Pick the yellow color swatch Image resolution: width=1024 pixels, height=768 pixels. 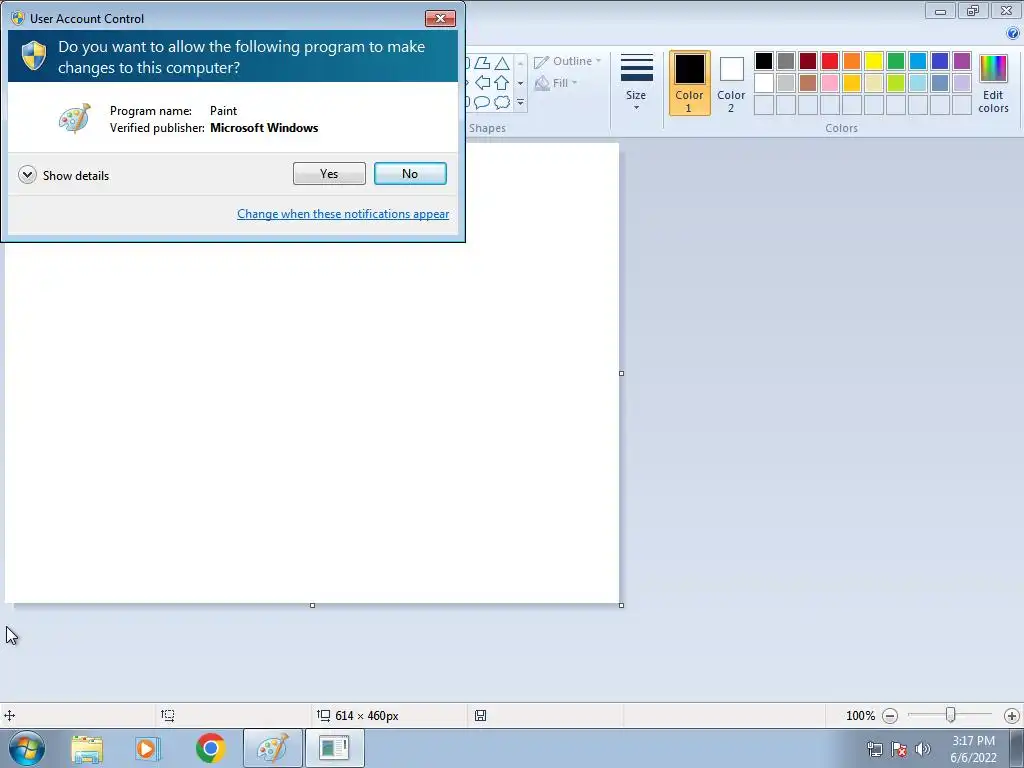tap(874, 61)
